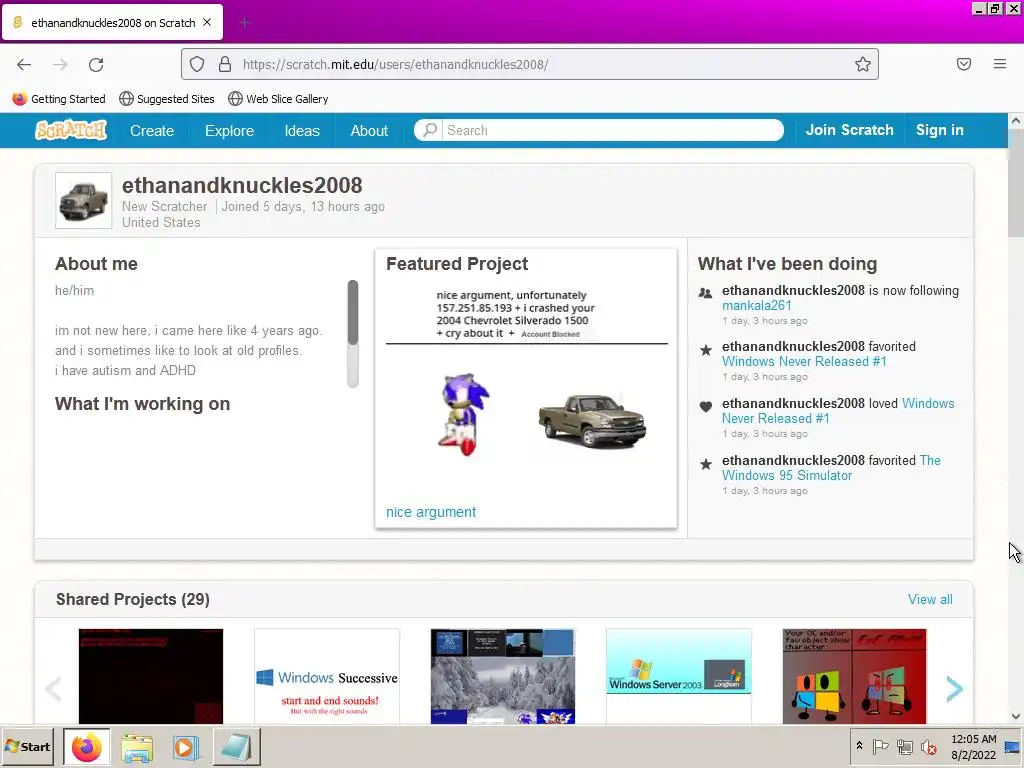Open the nice argument project link

point(430,512)
